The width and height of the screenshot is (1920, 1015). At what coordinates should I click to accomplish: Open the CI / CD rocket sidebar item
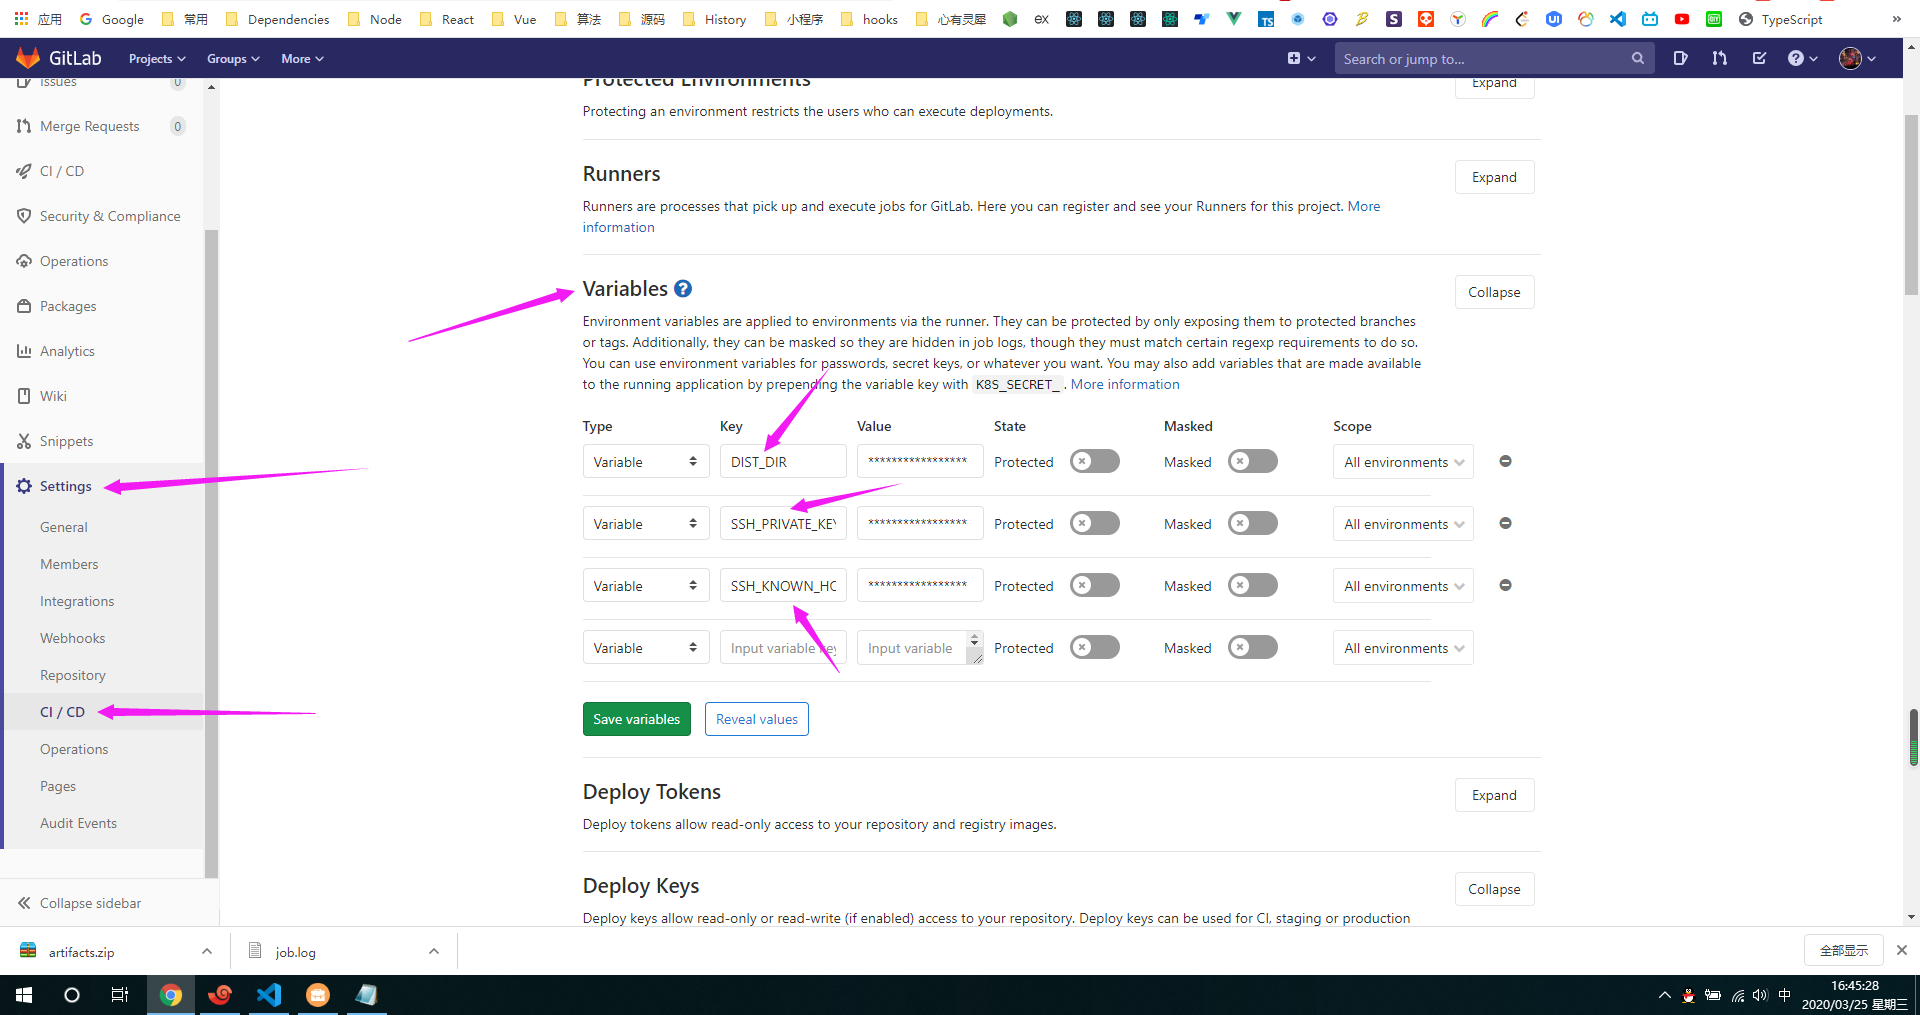coord(62,171)
